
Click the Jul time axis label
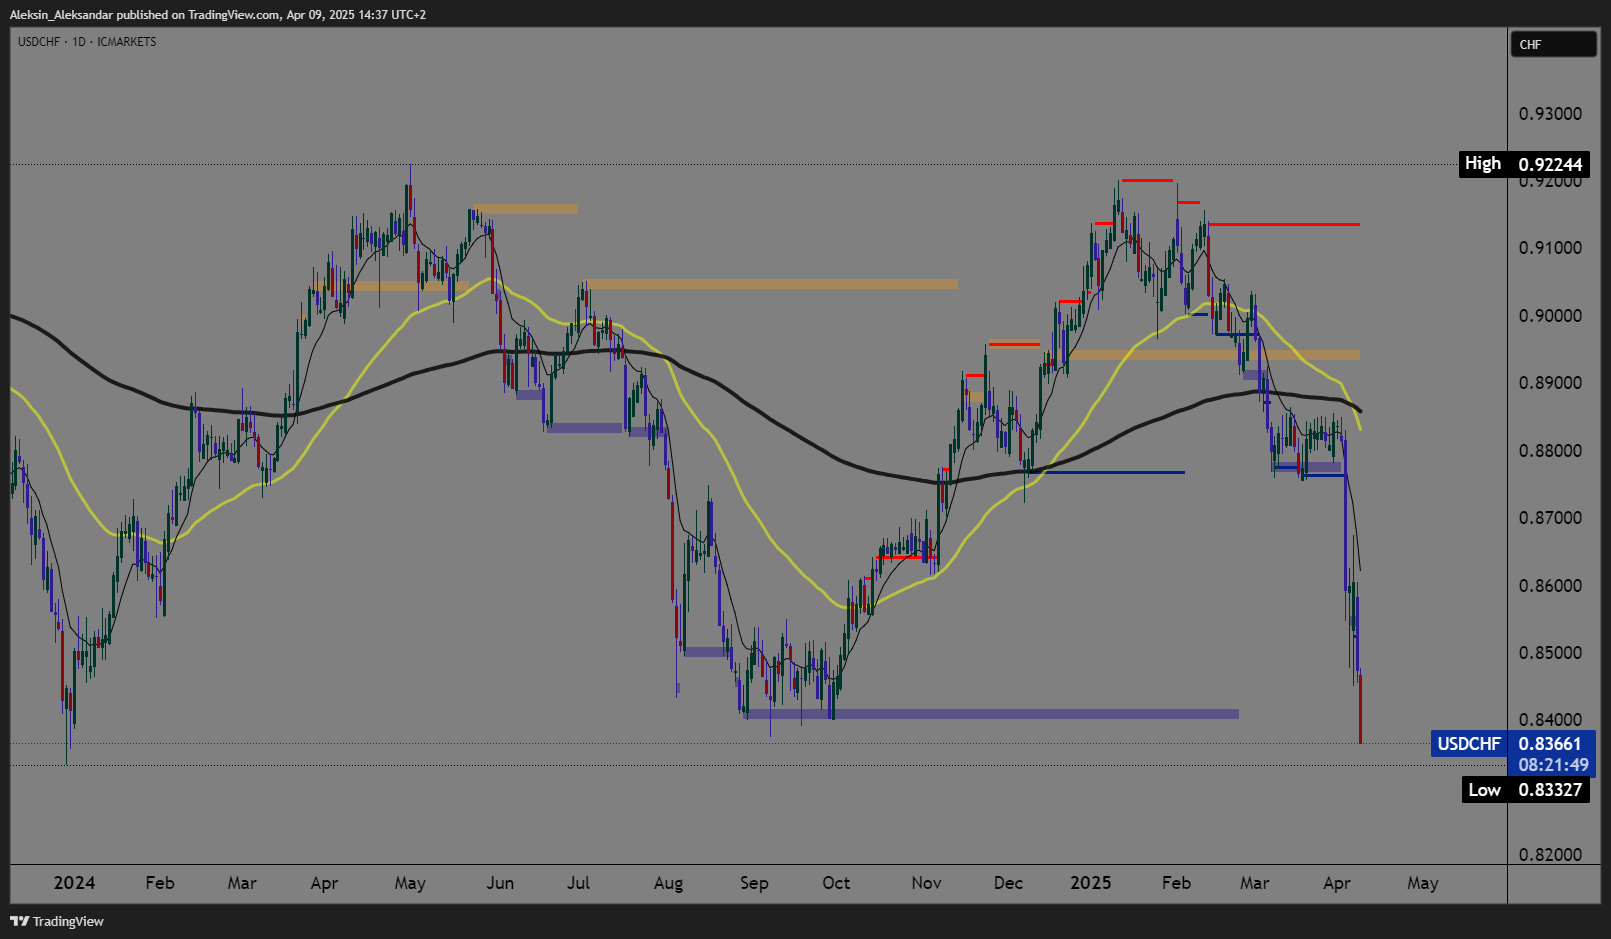(x=578, y=883)
